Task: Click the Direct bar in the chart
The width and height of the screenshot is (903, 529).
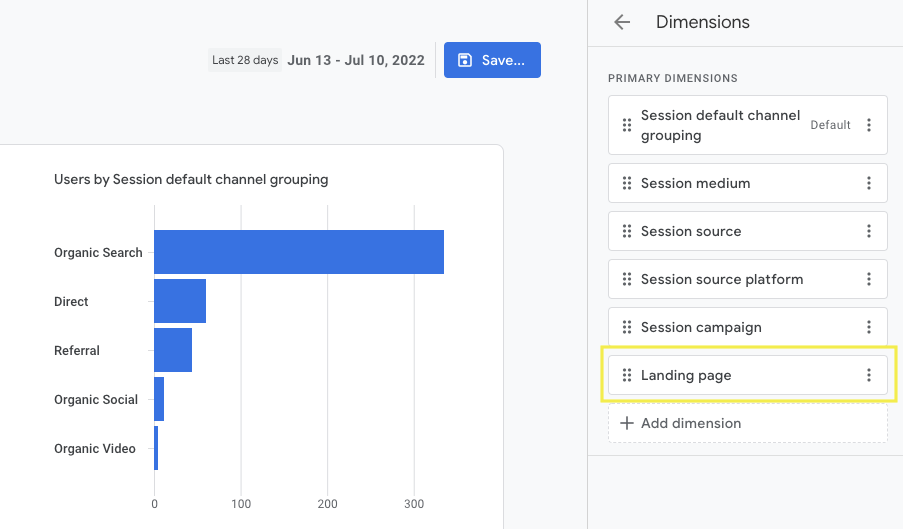Action: coord(180,301)
